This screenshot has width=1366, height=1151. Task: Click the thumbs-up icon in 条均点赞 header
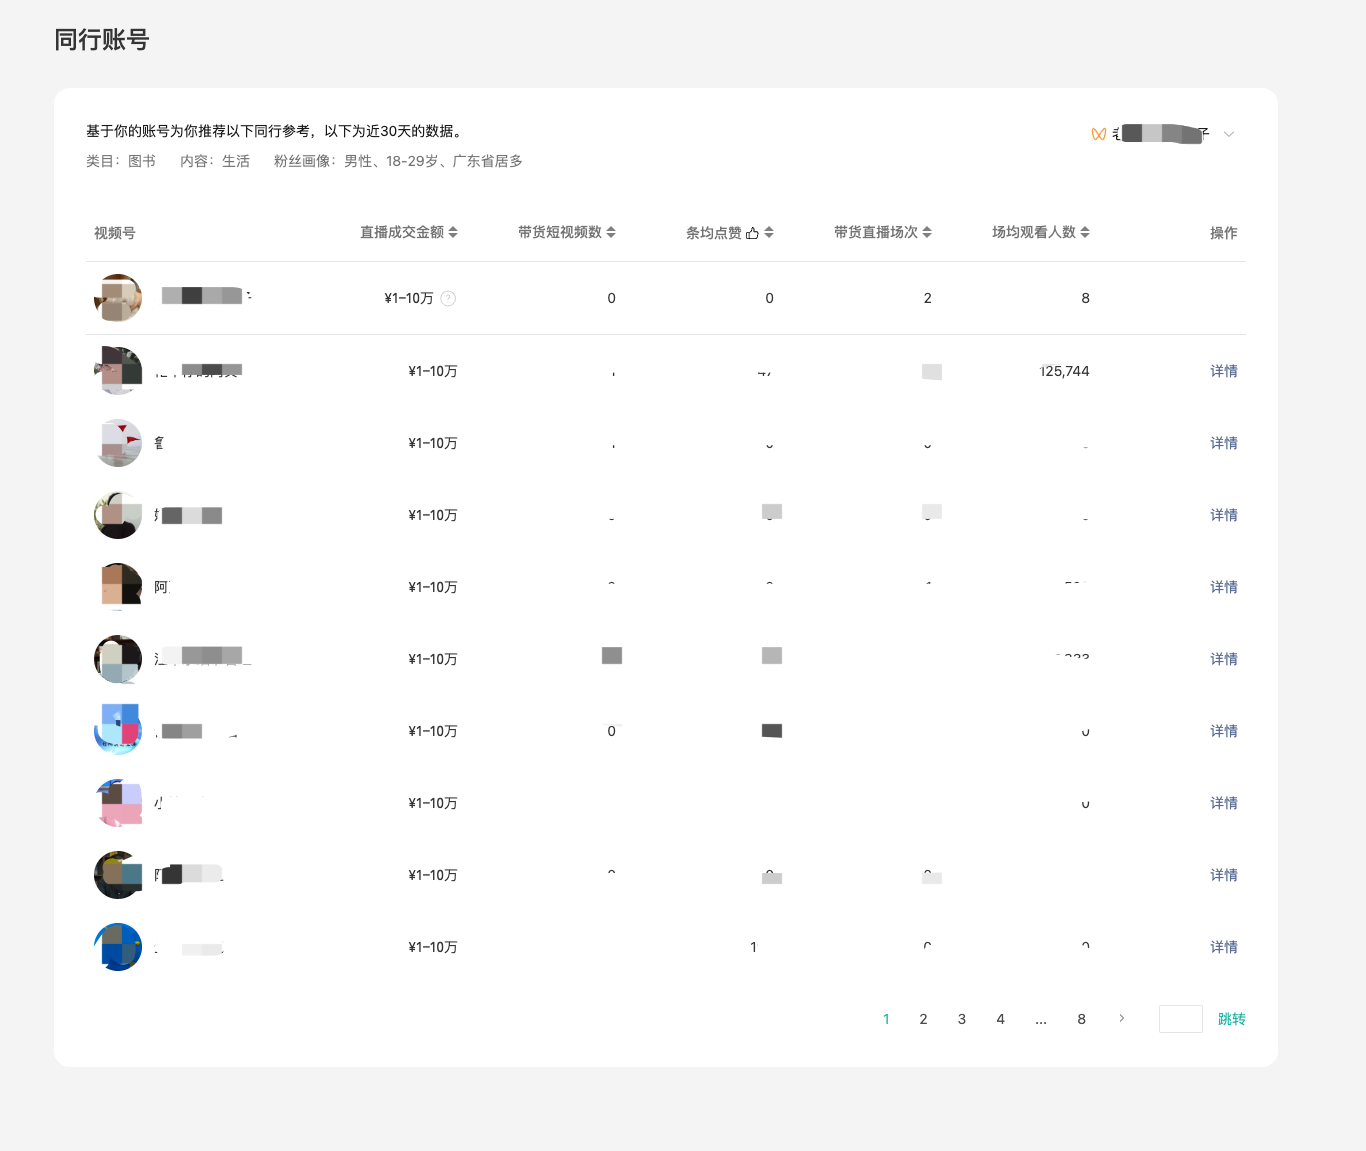752,233
